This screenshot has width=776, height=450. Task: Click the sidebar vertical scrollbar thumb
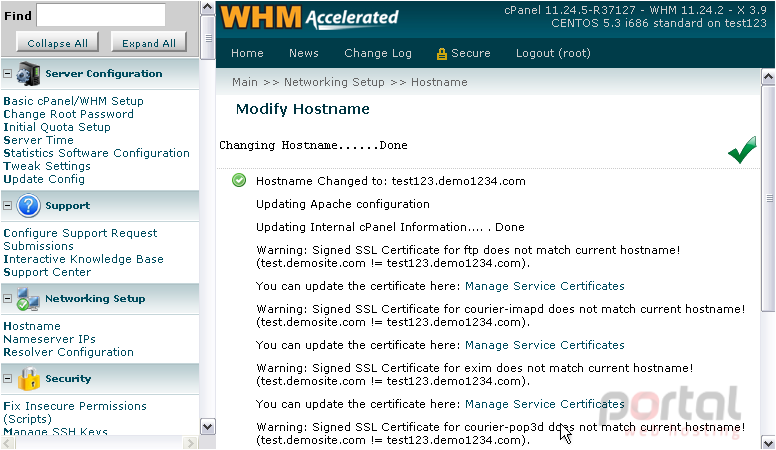click(208, 38)
